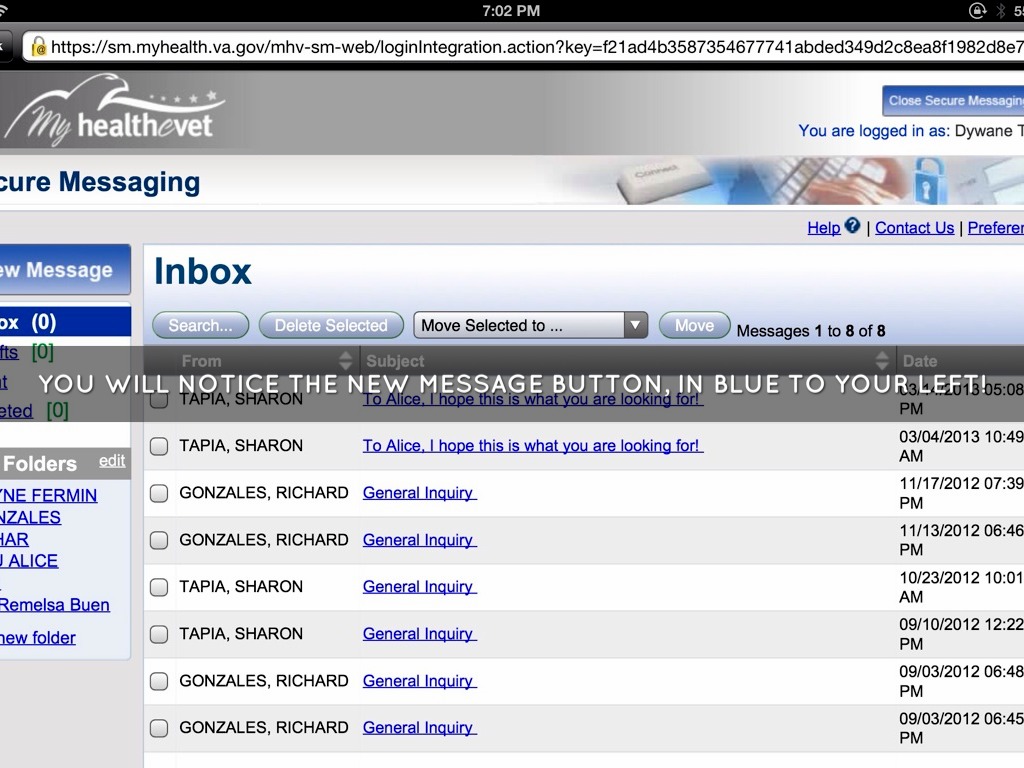The image size is (1024, 768).
Task: Click the blue Help question mark icon
Action: click(x=852, y=226)
